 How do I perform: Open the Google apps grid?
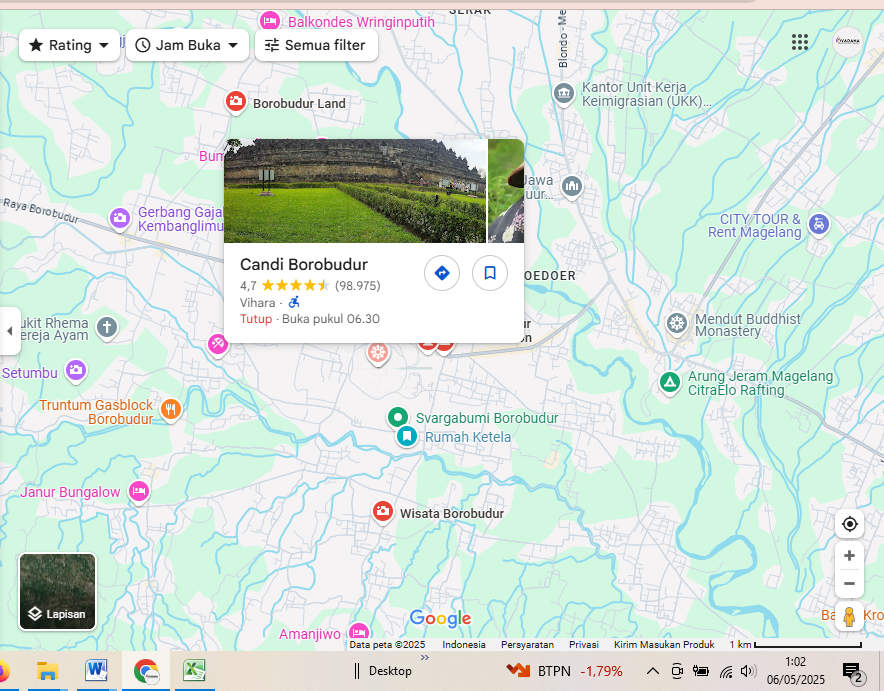point(799,42)
